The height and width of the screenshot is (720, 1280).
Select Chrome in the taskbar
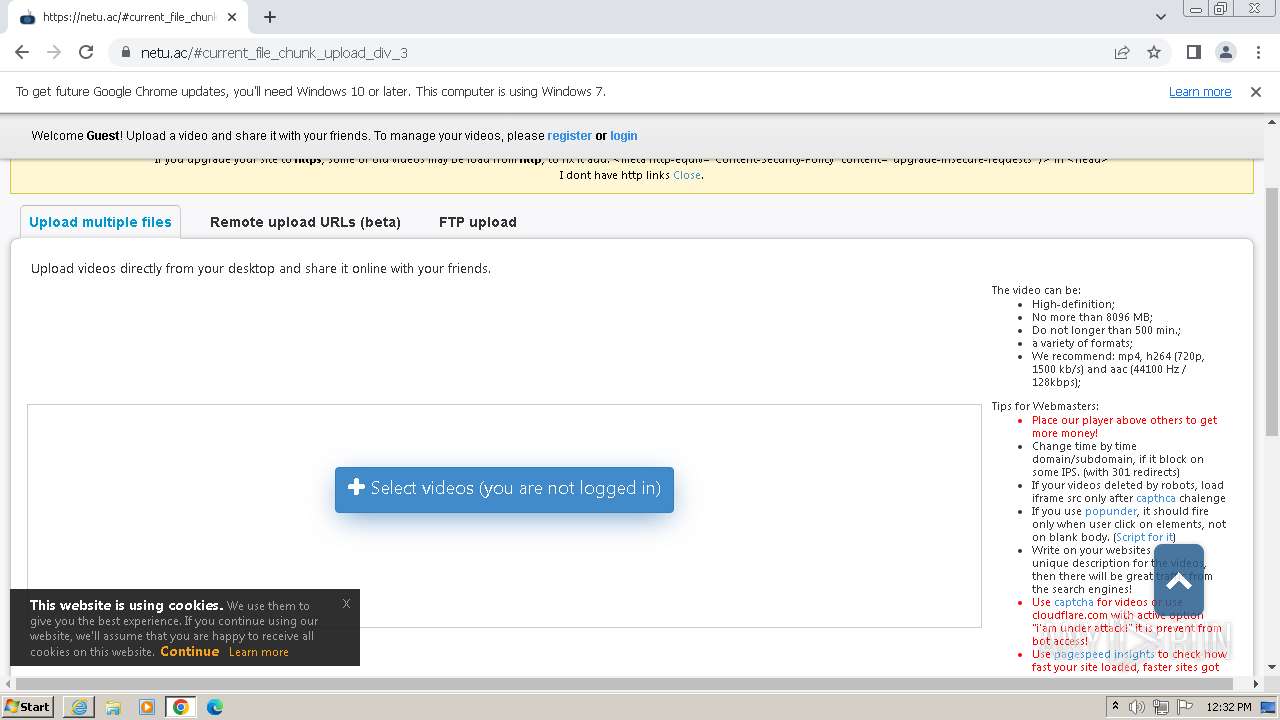pyautogui.click(x=181, y=707)
